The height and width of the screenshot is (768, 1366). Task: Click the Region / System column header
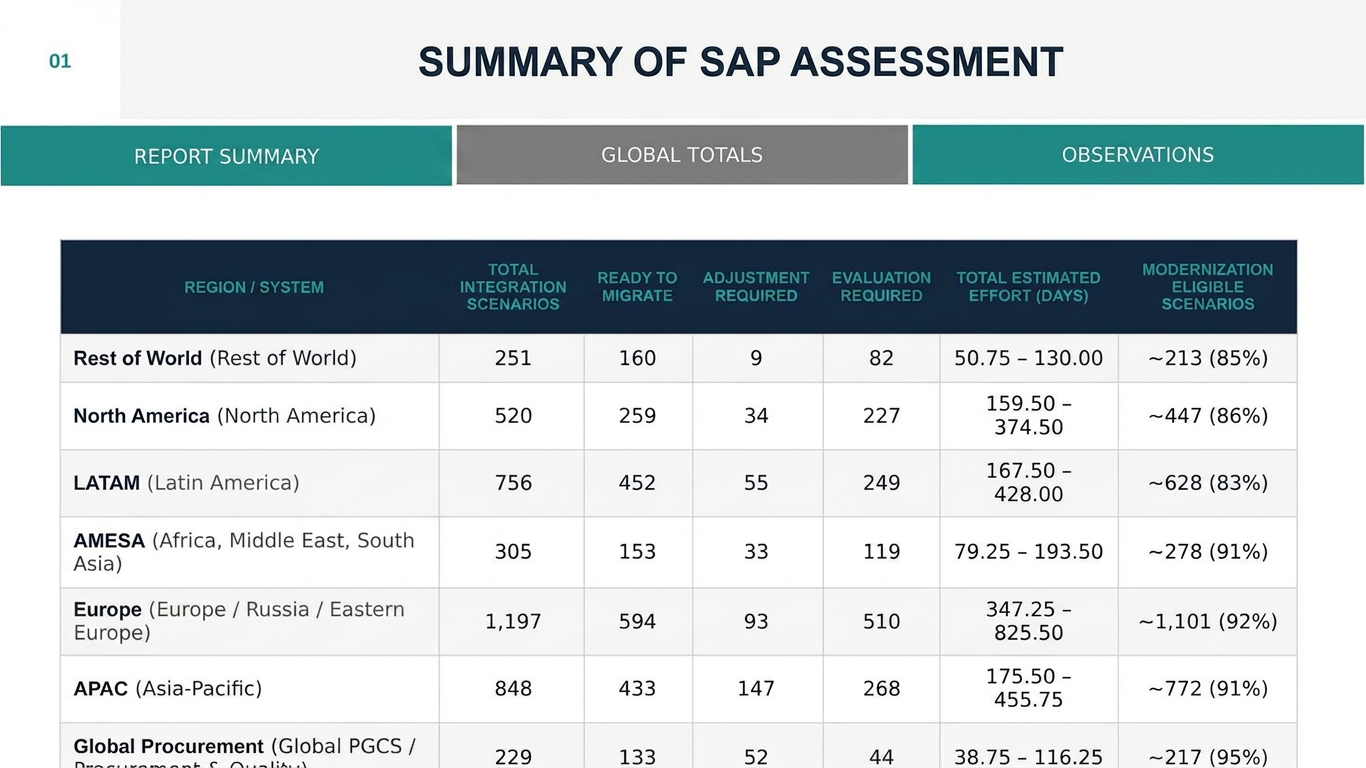pos(254,287)
